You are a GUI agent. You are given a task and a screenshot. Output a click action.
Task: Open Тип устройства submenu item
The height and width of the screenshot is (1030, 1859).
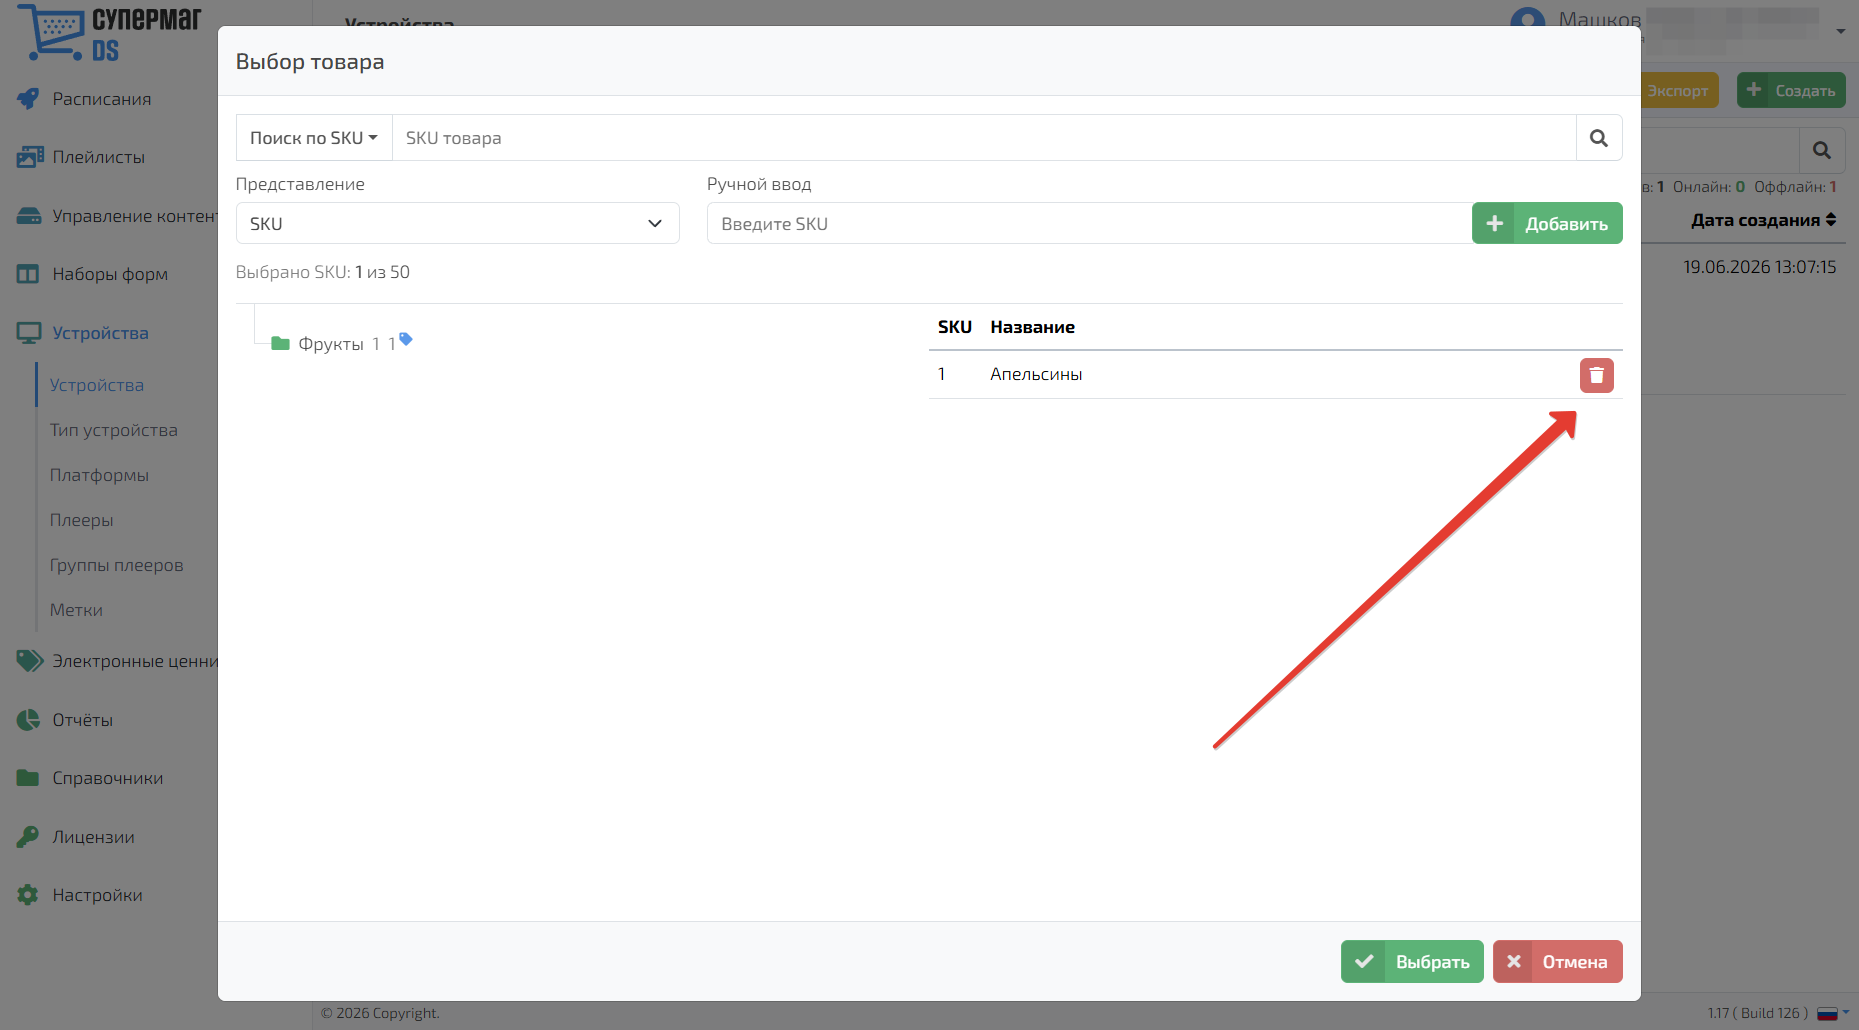(114, 430)
